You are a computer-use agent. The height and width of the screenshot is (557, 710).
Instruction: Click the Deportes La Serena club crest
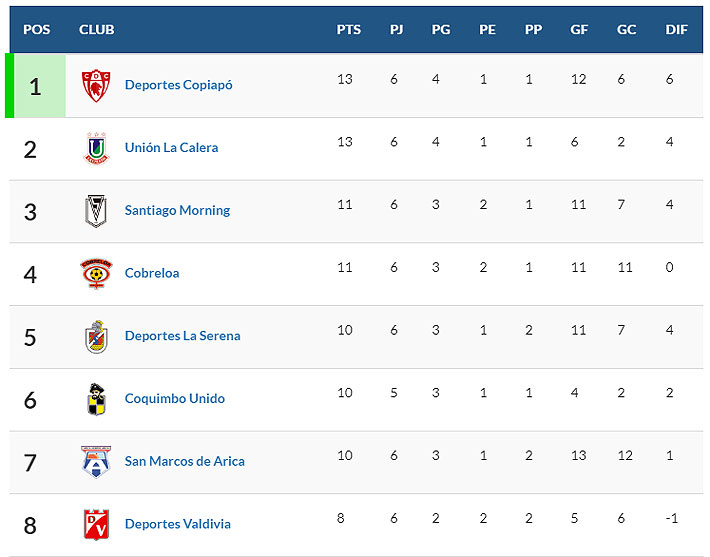pyautogui.click(x=96, y=336)
